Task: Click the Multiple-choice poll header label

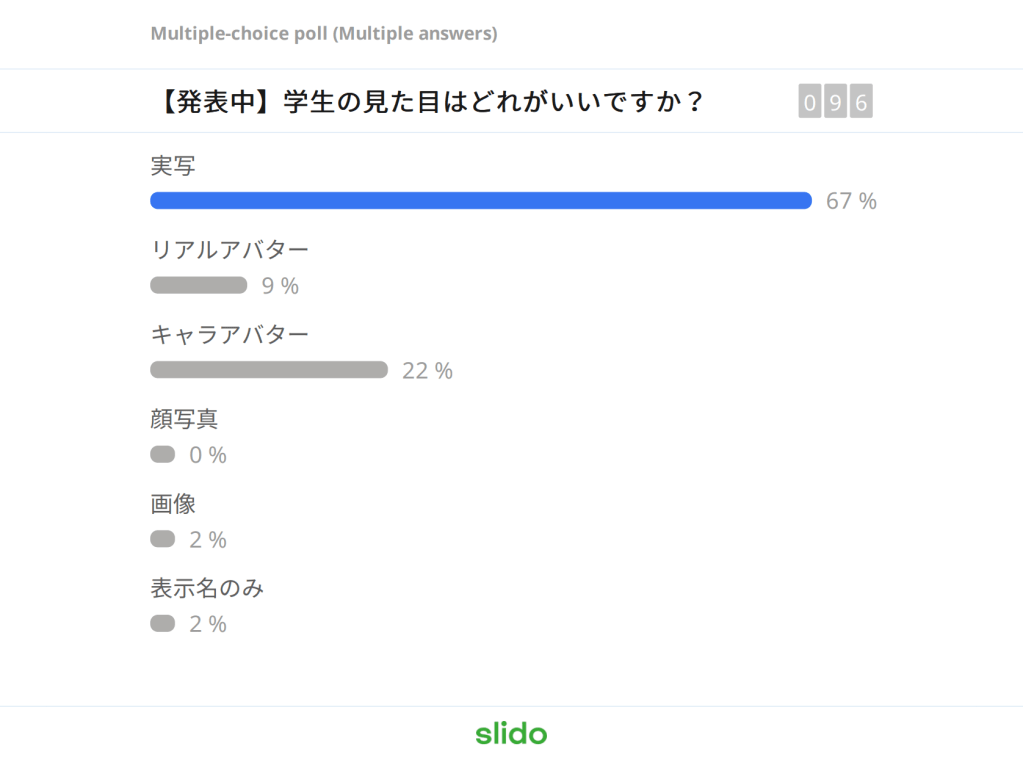Action: [324, 34]
